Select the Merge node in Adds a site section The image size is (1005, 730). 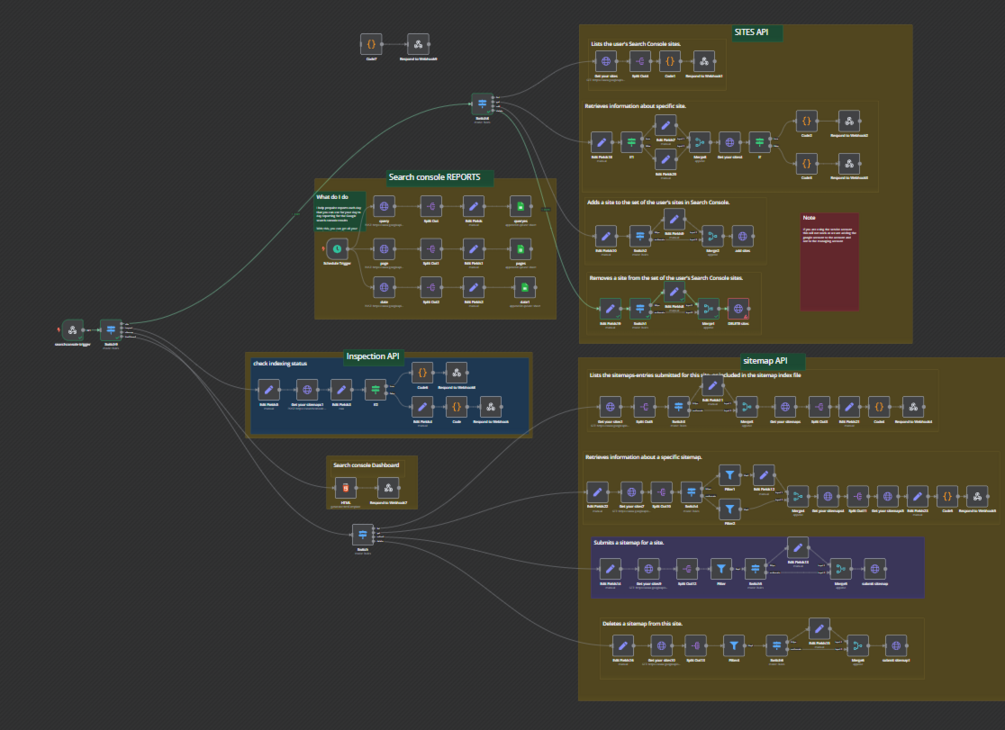pyautogui.click(x=712, y=236)
